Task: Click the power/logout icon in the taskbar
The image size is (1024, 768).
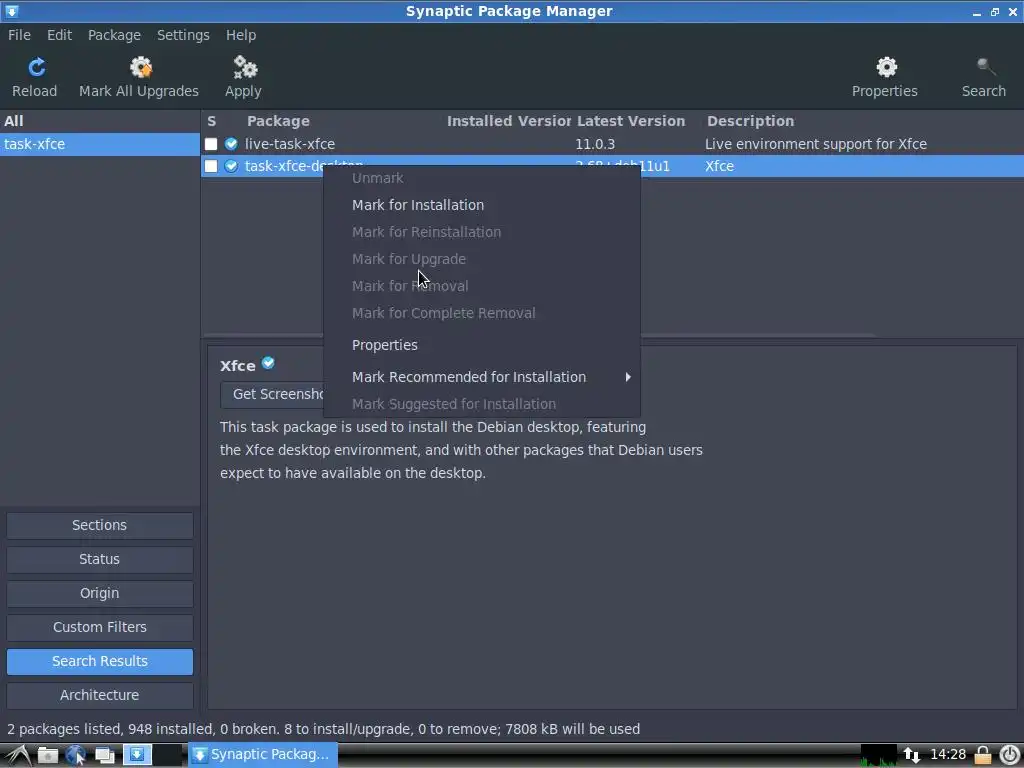Action: [1009, 755]
